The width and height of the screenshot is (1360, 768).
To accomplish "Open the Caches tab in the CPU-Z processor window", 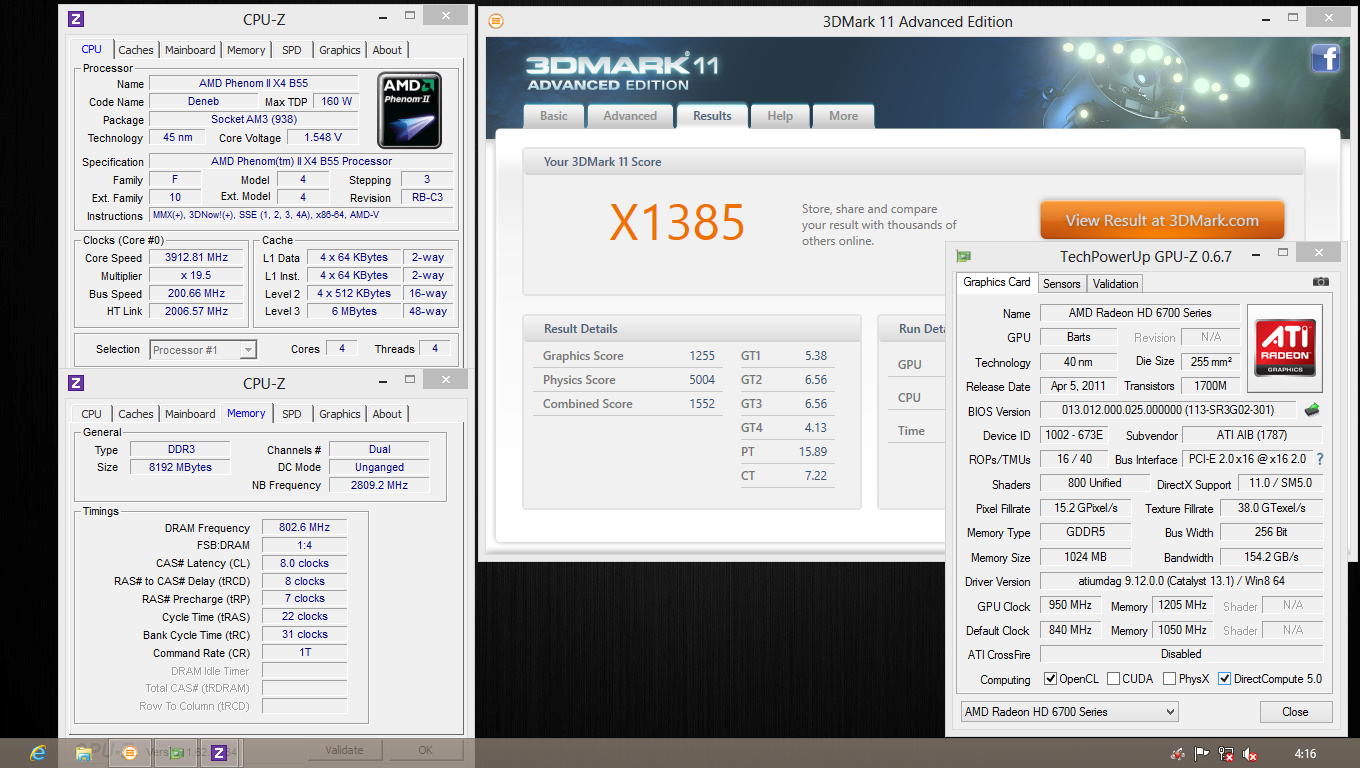I will click(x=136, y=50).
